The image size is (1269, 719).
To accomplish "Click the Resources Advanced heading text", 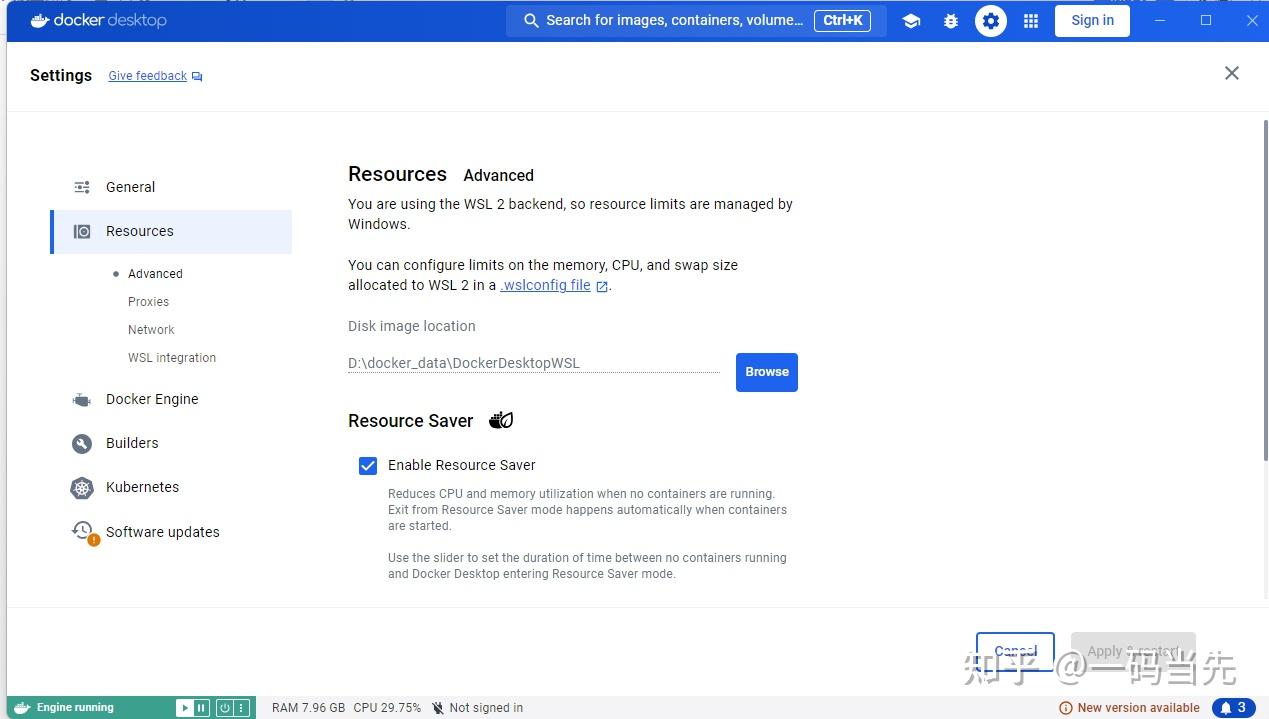I will click(x=441, y=174).
